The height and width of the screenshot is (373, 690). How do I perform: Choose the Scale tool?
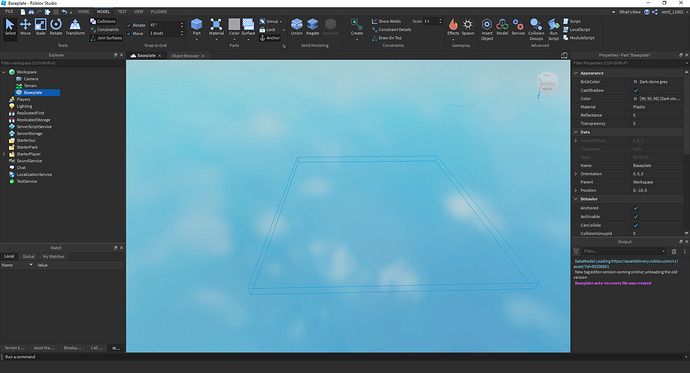coord(40,26)
